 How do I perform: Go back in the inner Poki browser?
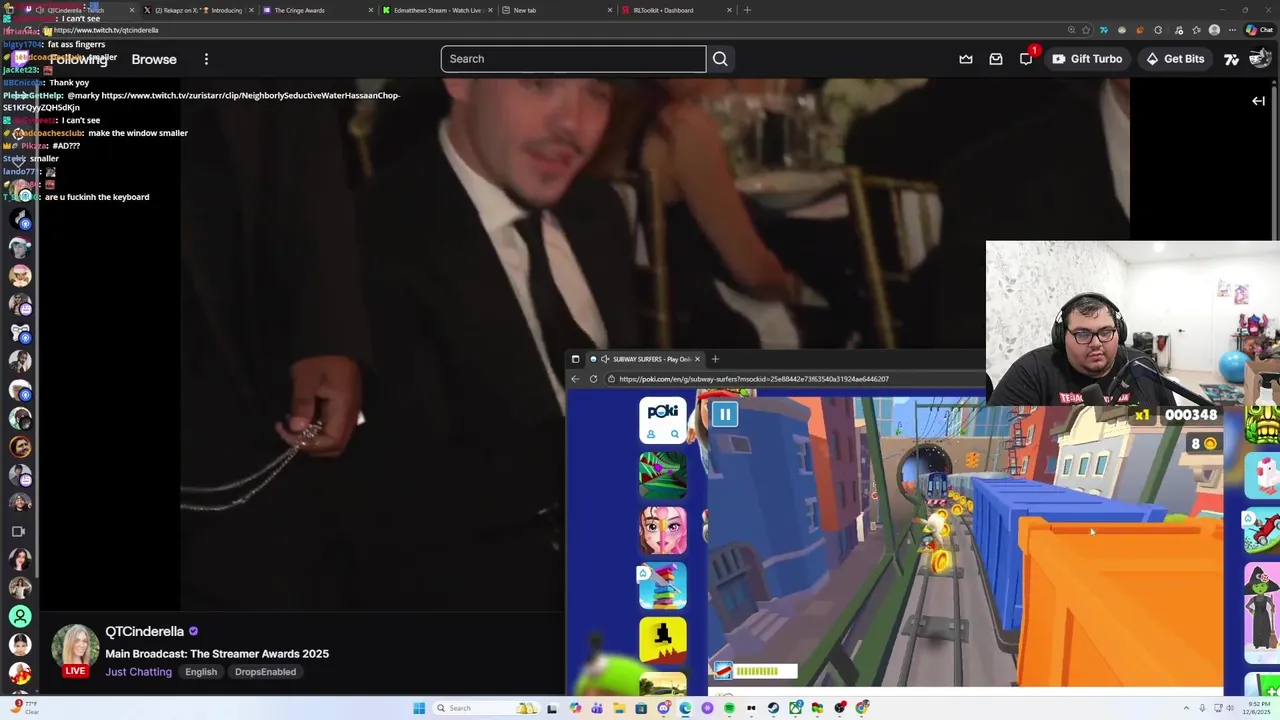point(575,379)
